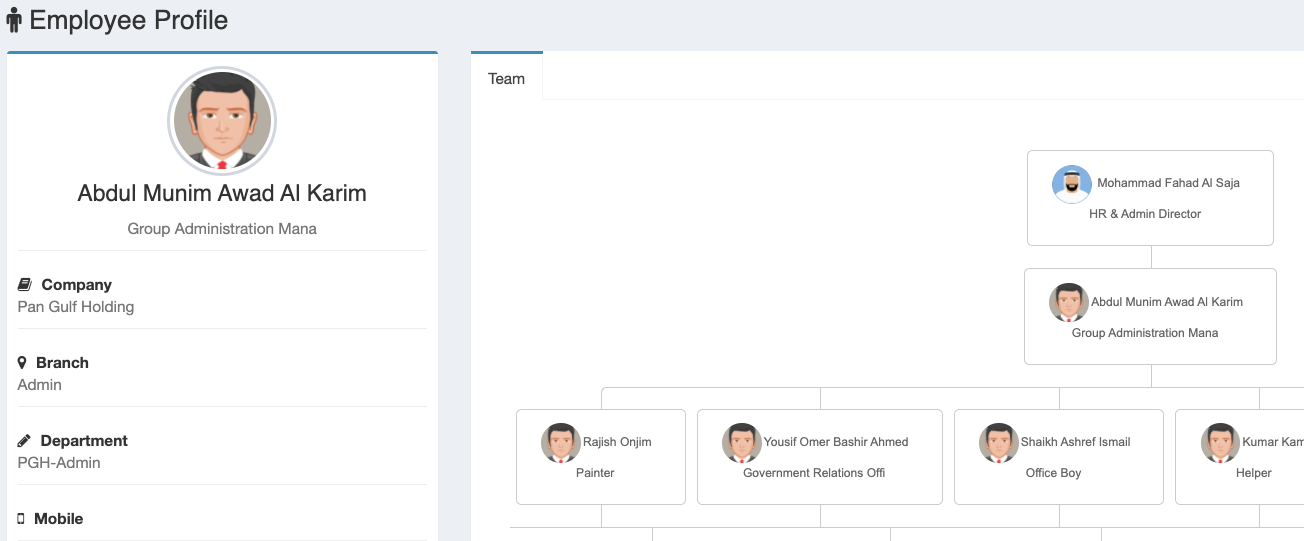Click avatar in Group Administration org chart node

pyautogui.click(x=1069, y=302)
